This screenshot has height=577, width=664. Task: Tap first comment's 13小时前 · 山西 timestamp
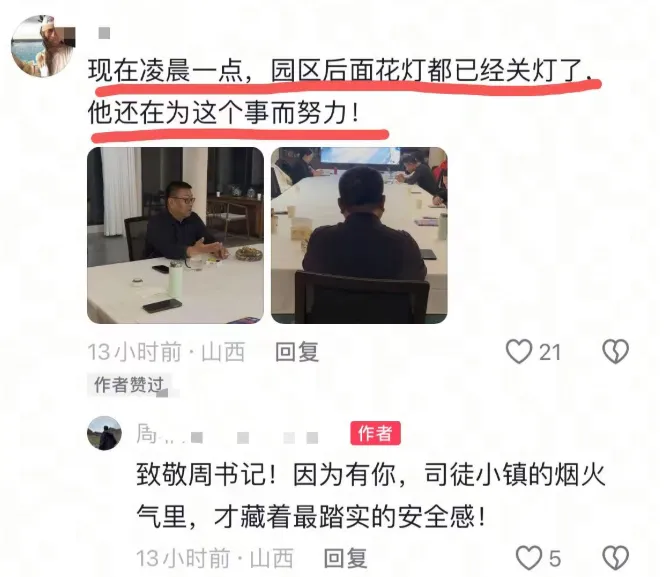pos(166,352)
